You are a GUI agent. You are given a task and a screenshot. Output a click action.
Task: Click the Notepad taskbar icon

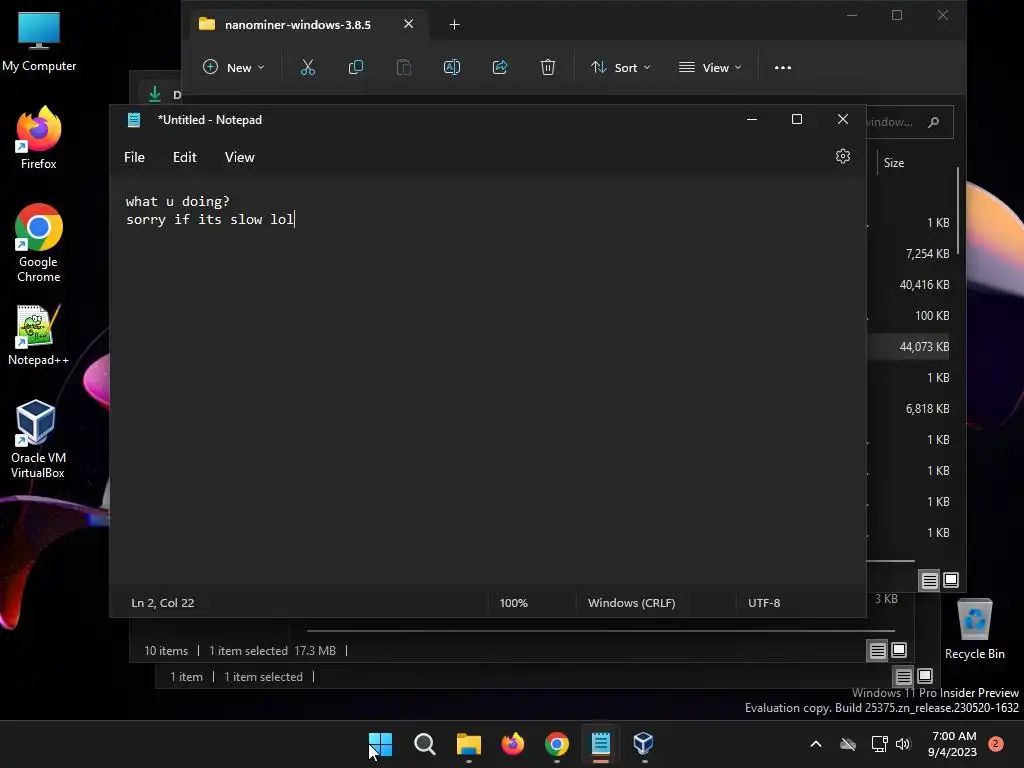600,744
